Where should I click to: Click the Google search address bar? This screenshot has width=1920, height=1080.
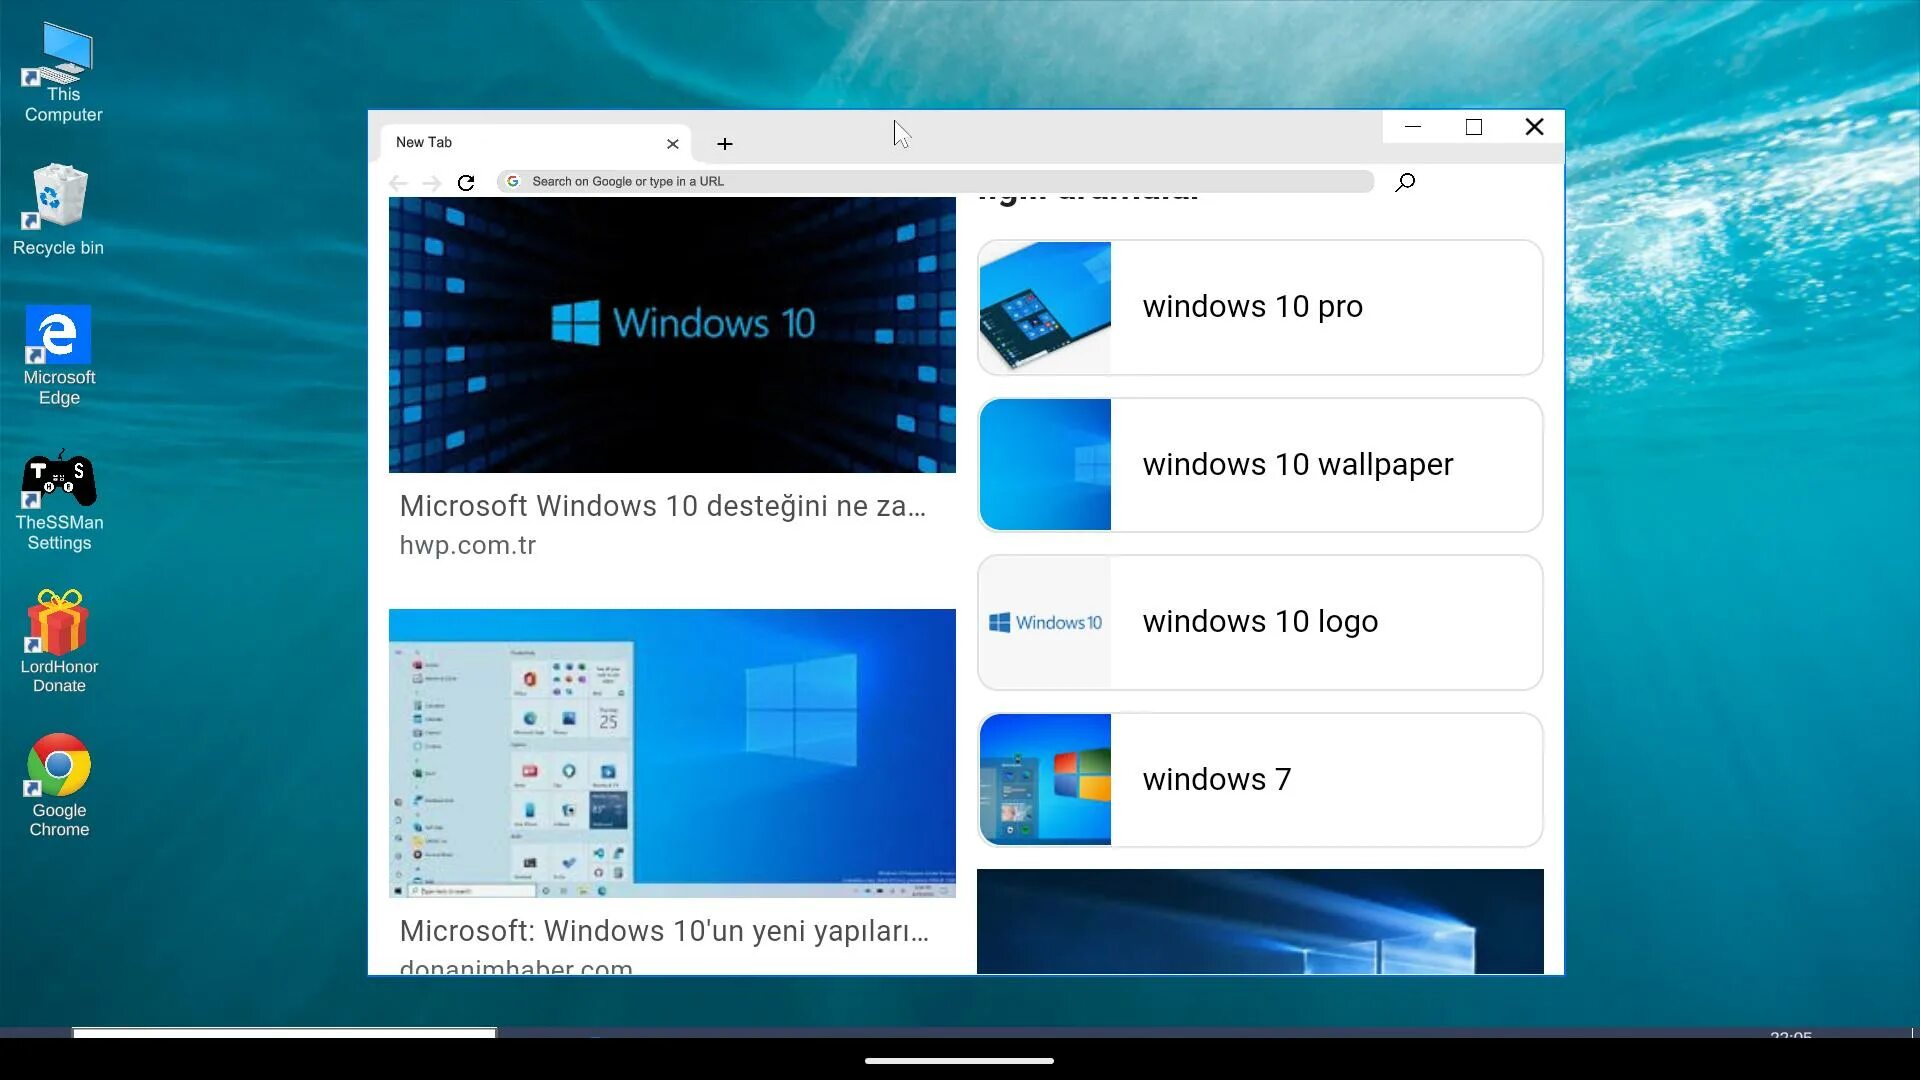point(935,182)
